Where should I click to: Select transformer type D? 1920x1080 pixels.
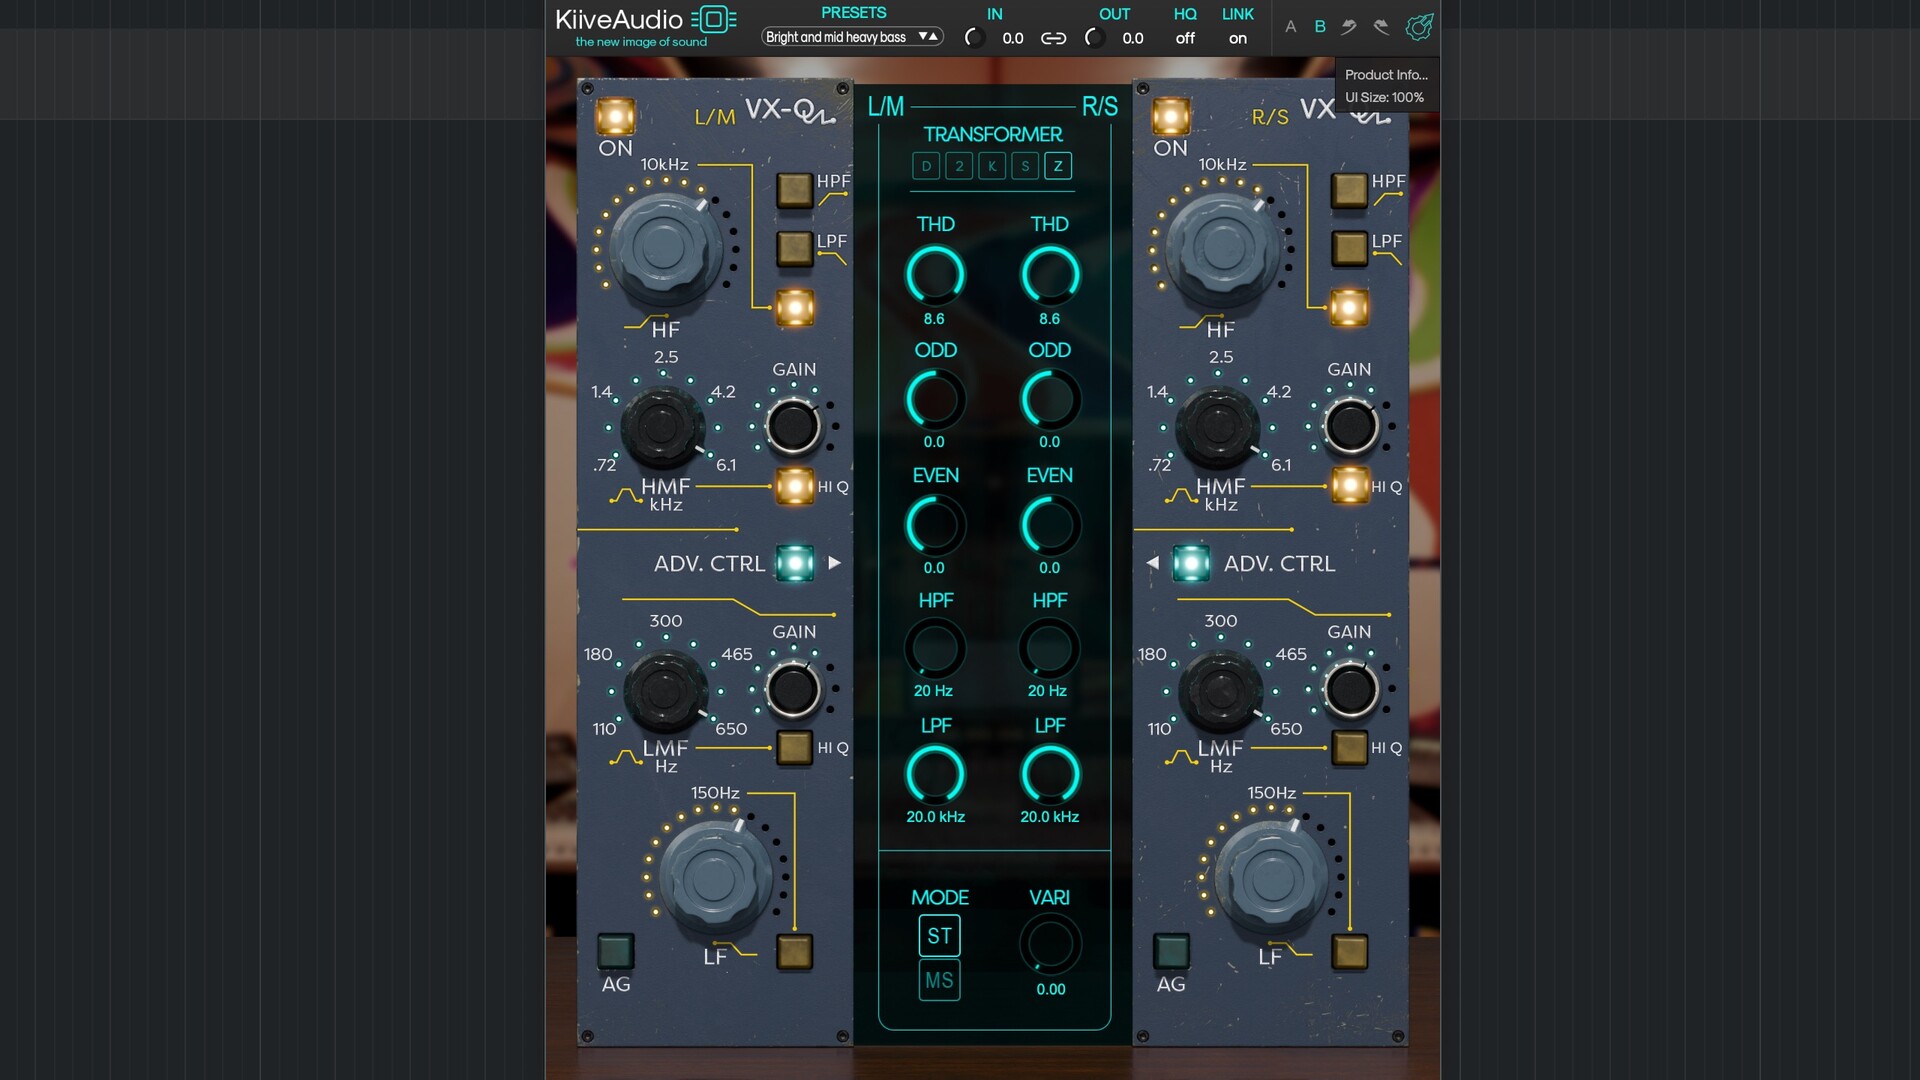(926, 166)
